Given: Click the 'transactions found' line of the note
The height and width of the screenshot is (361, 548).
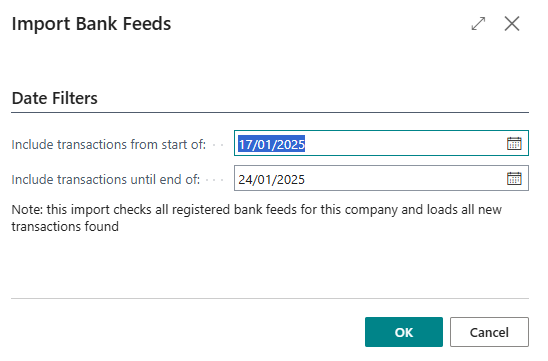Looking at the screenshot, I should tap(65, 226).
